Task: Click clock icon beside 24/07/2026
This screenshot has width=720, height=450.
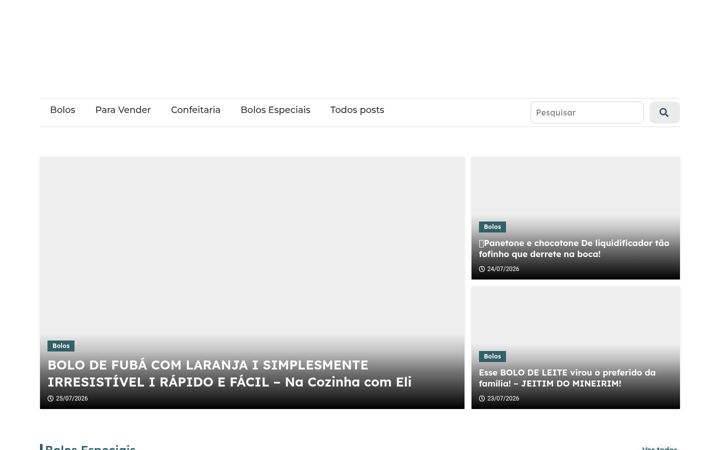Action: (x=482, y=269)
